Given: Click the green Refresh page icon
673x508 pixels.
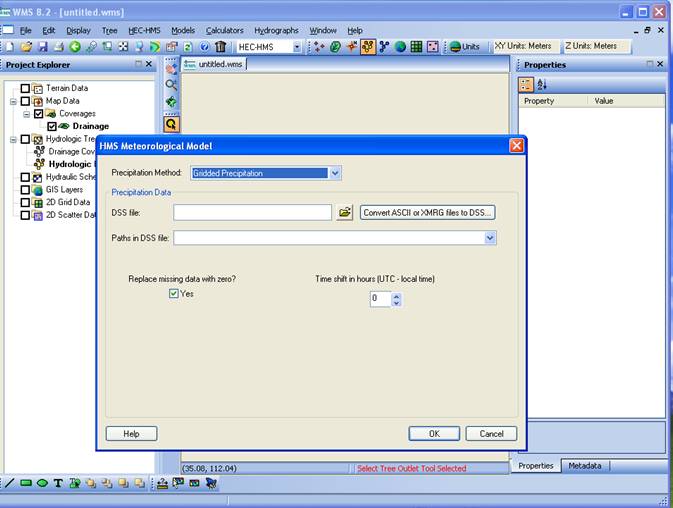Looking at the screenshot, I should (x=188, y=46).
